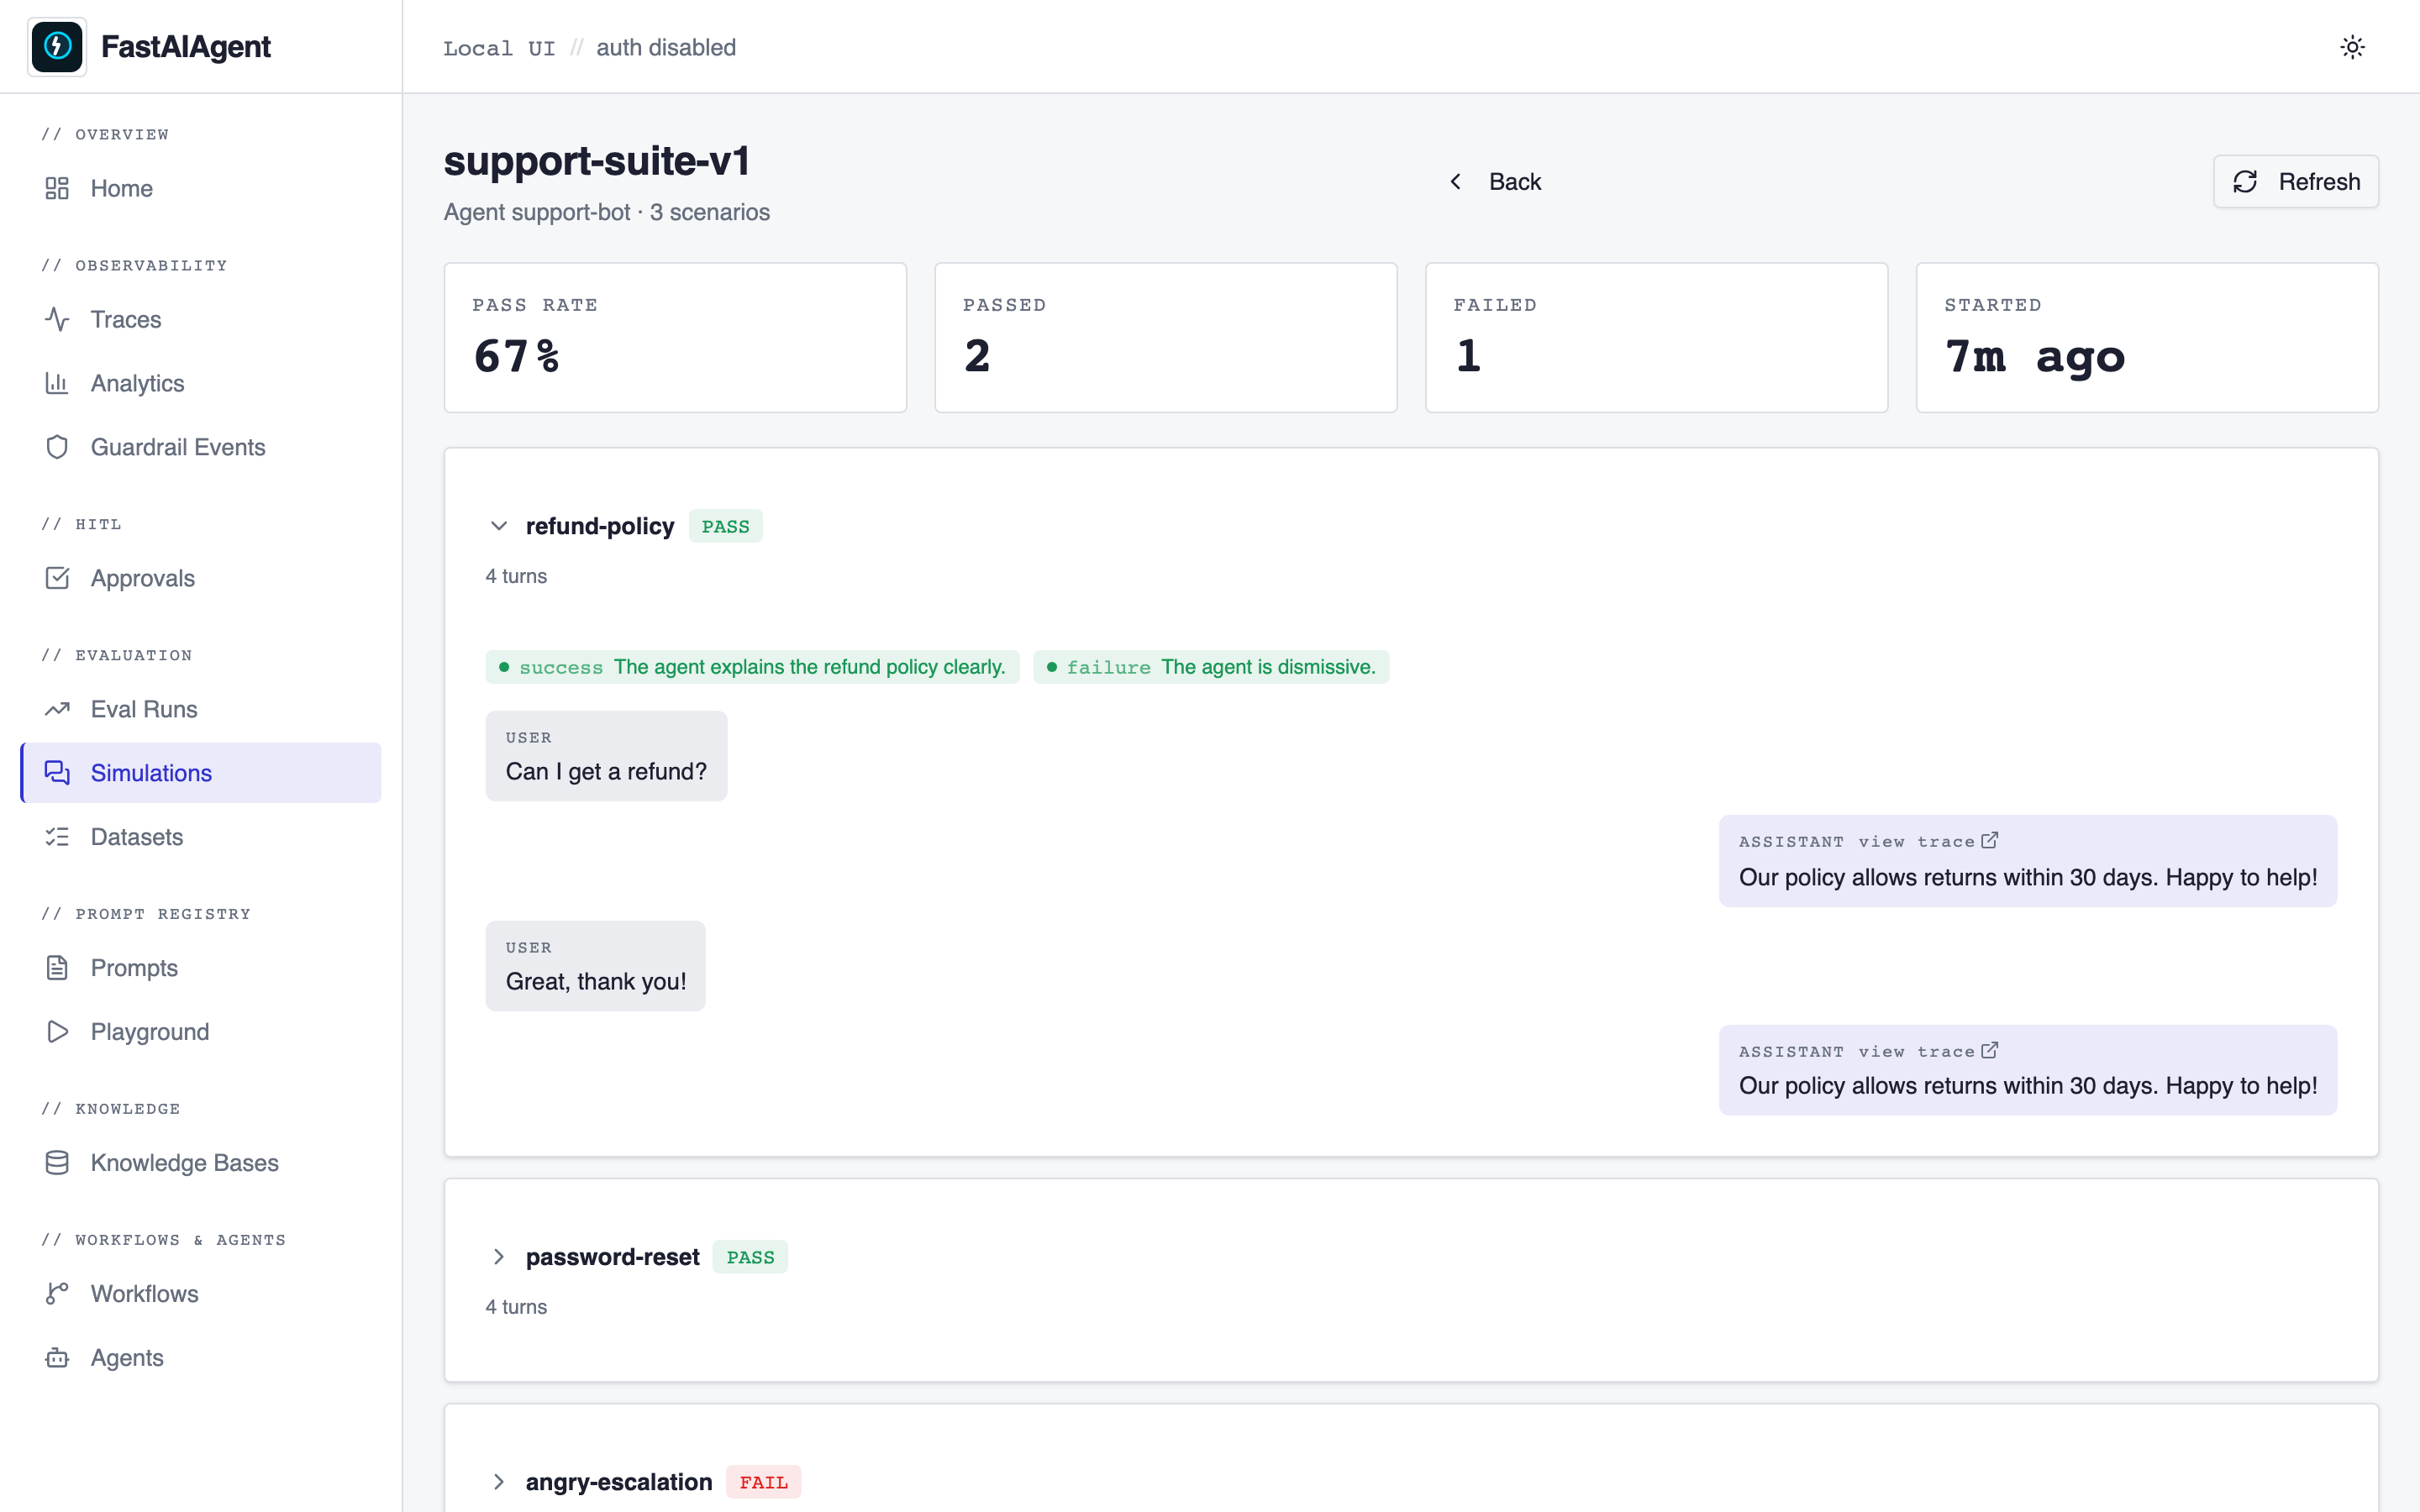Open the Datasets page
This screenshot has height=1512, width=2420.
coord(200,837)
